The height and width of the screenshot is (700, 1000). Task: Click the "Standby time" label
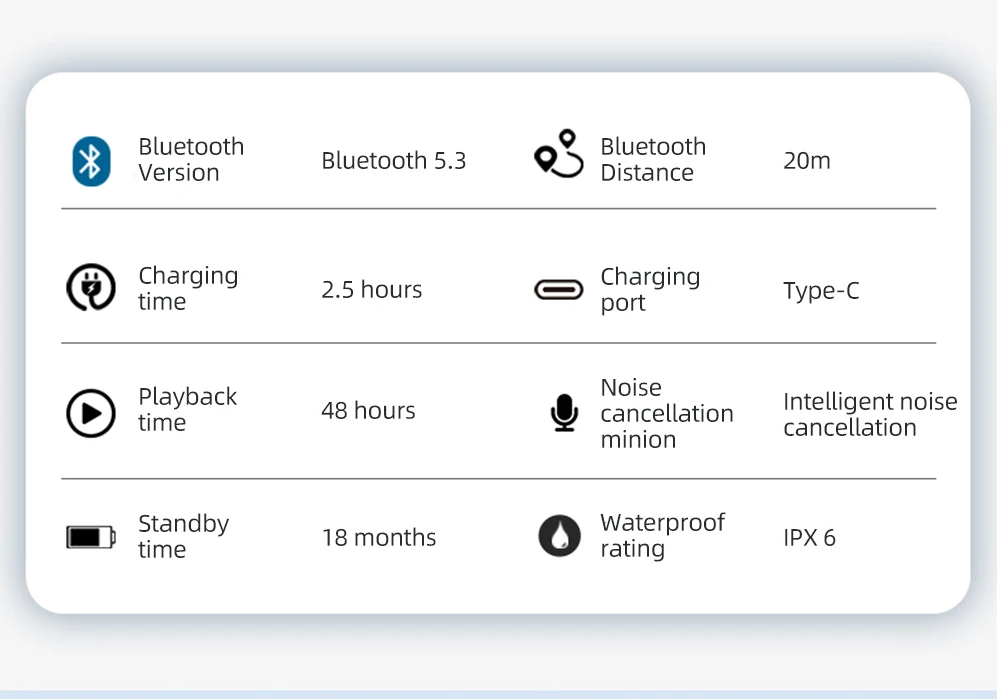(x=183, y=537)
